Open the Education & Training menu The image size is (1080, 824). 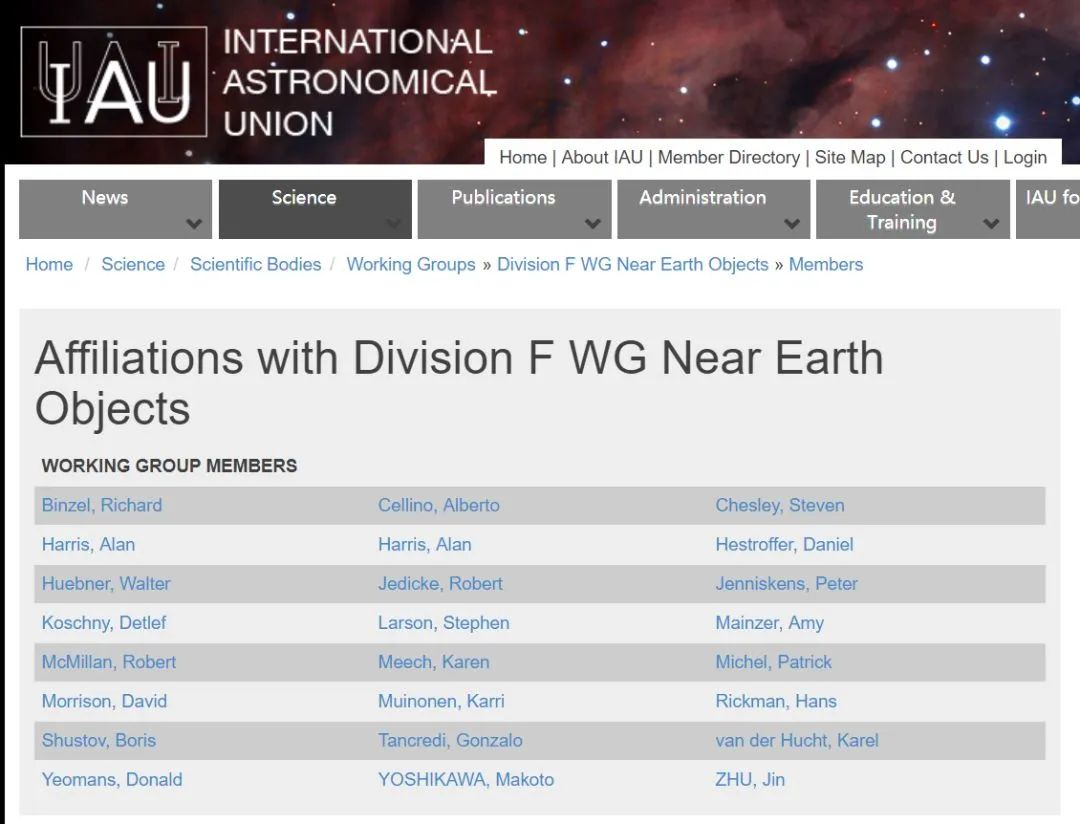point(913,209)
